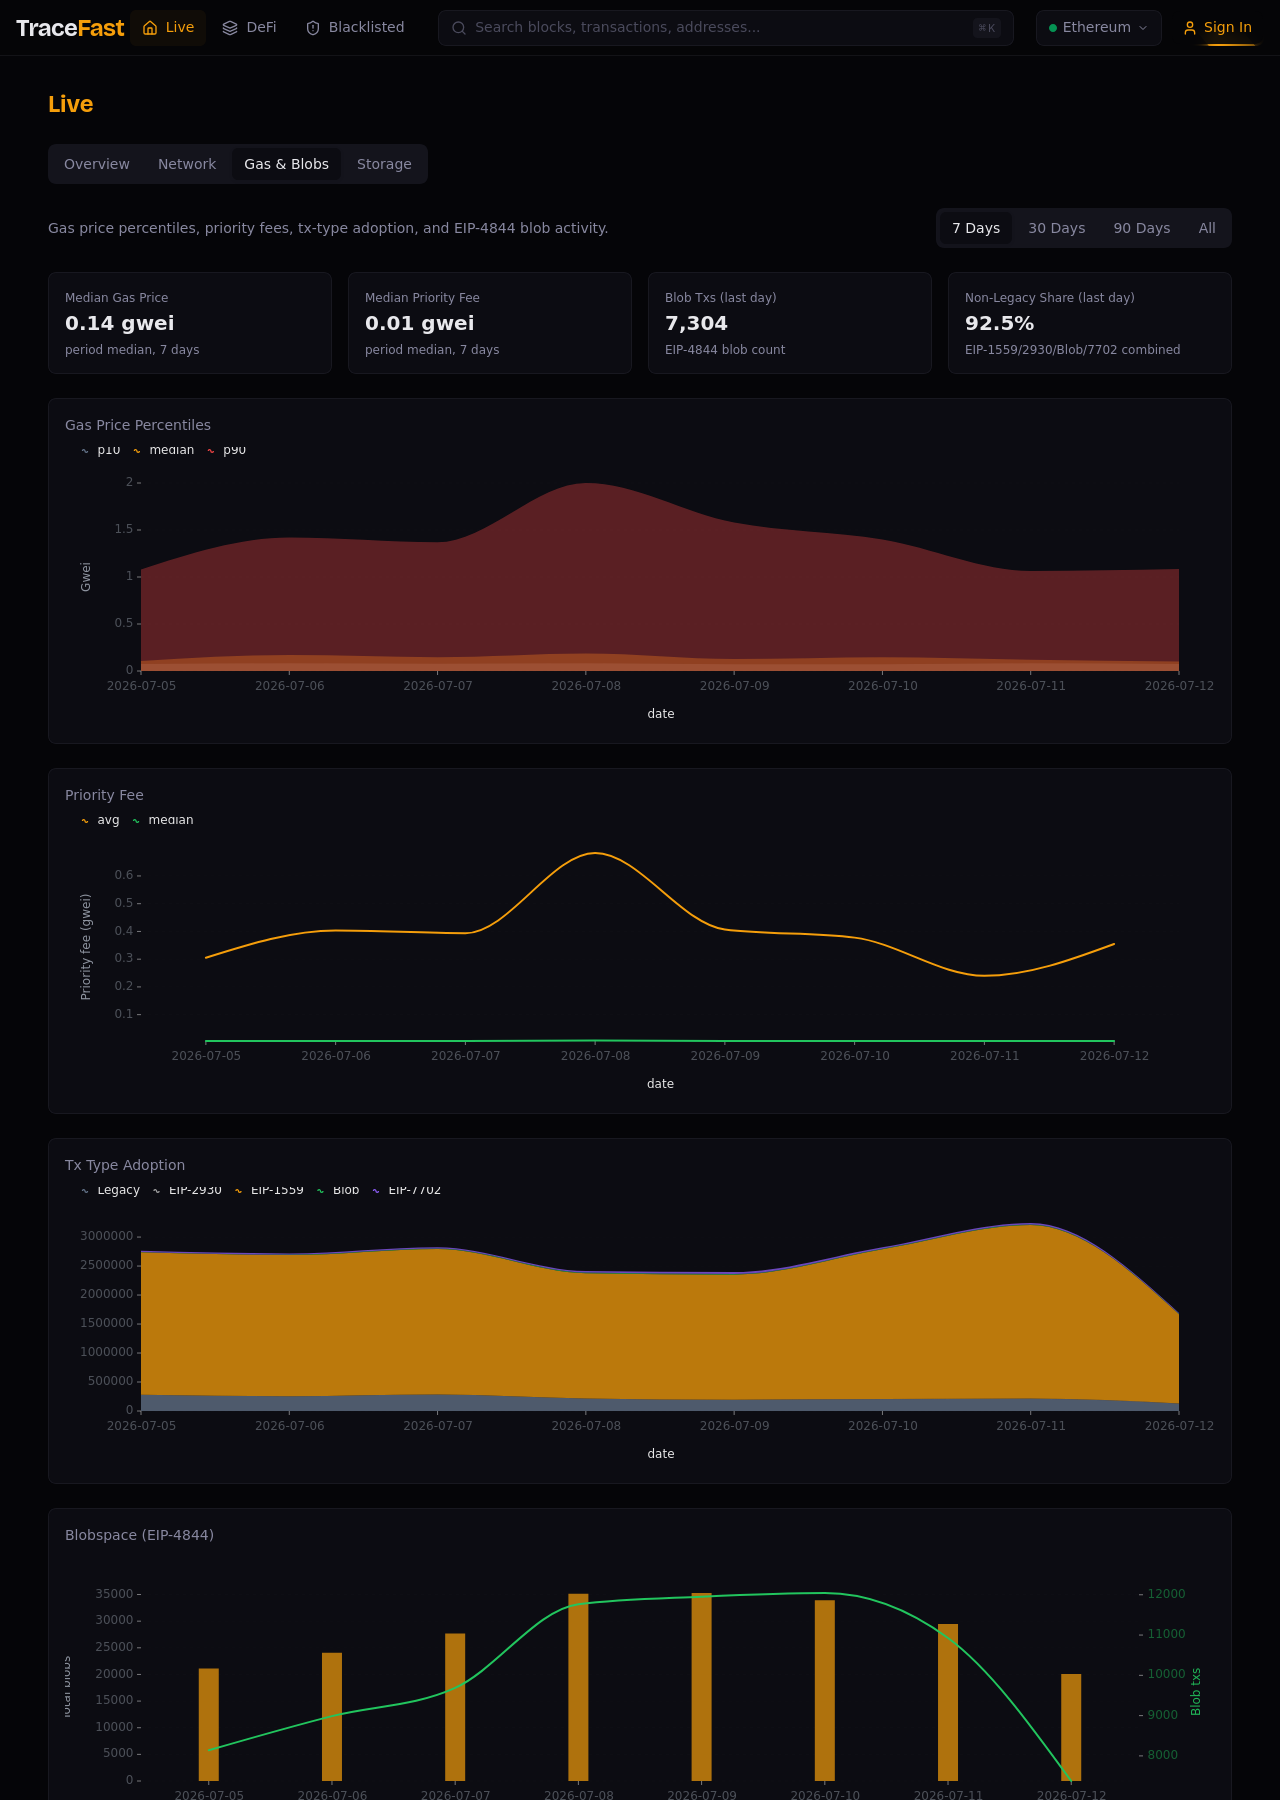Toggle the p90 series in Gas Price legend
Screen dimensions: 1280x1800
(227, 450)
